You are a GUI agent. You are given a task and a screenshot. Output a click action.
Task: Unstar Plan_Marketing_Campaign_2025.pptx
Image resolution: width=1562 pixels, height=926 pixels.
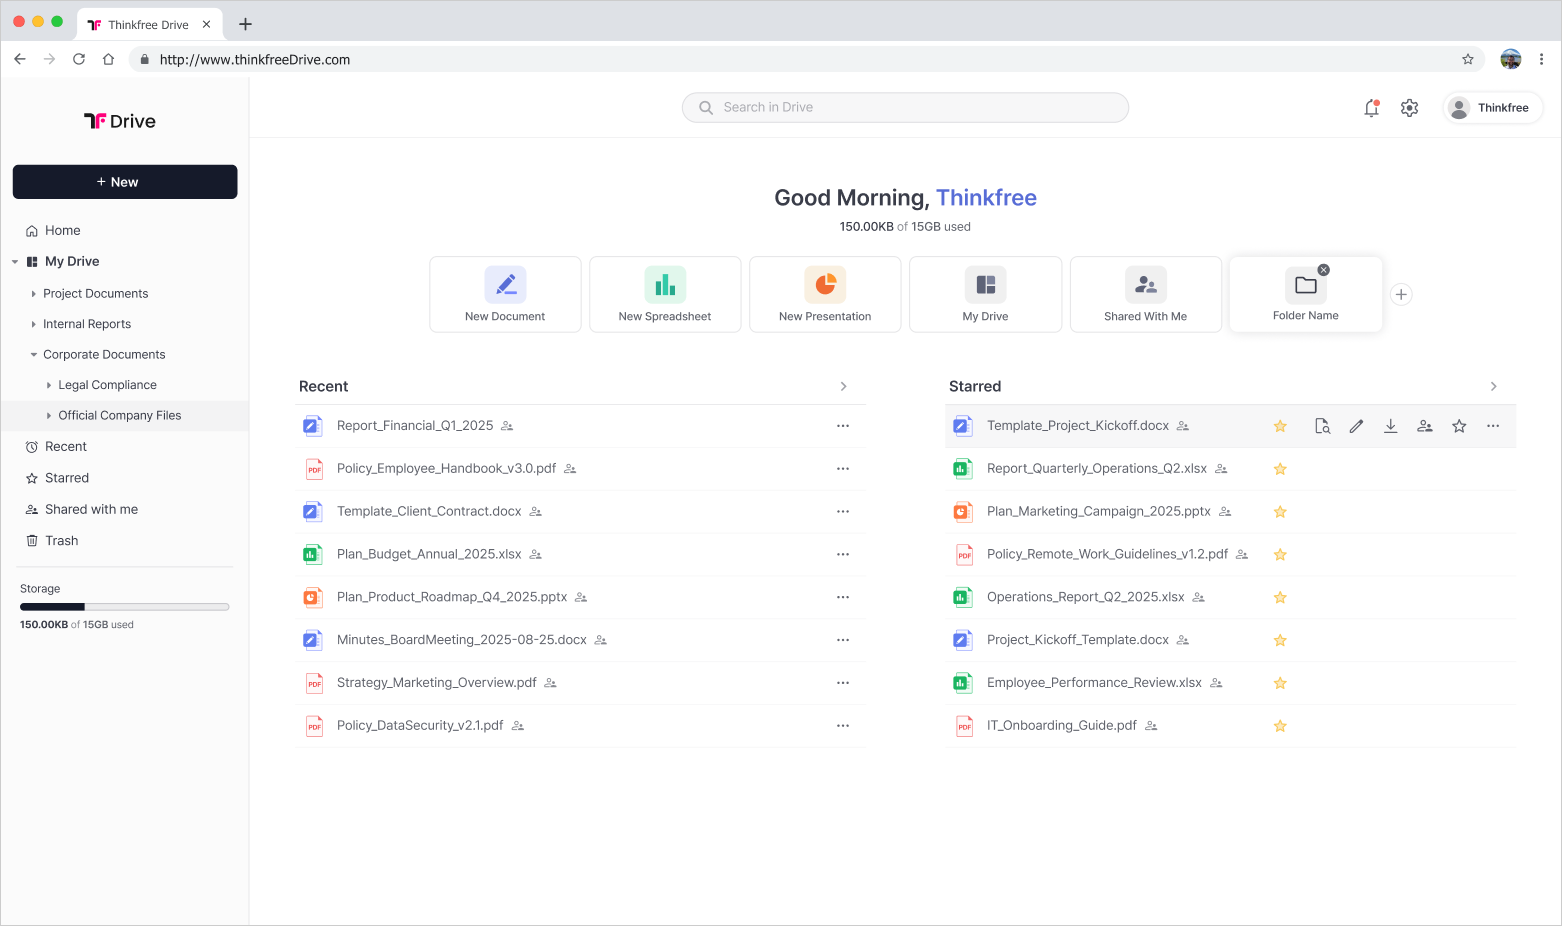click(x=1280, y=512)
